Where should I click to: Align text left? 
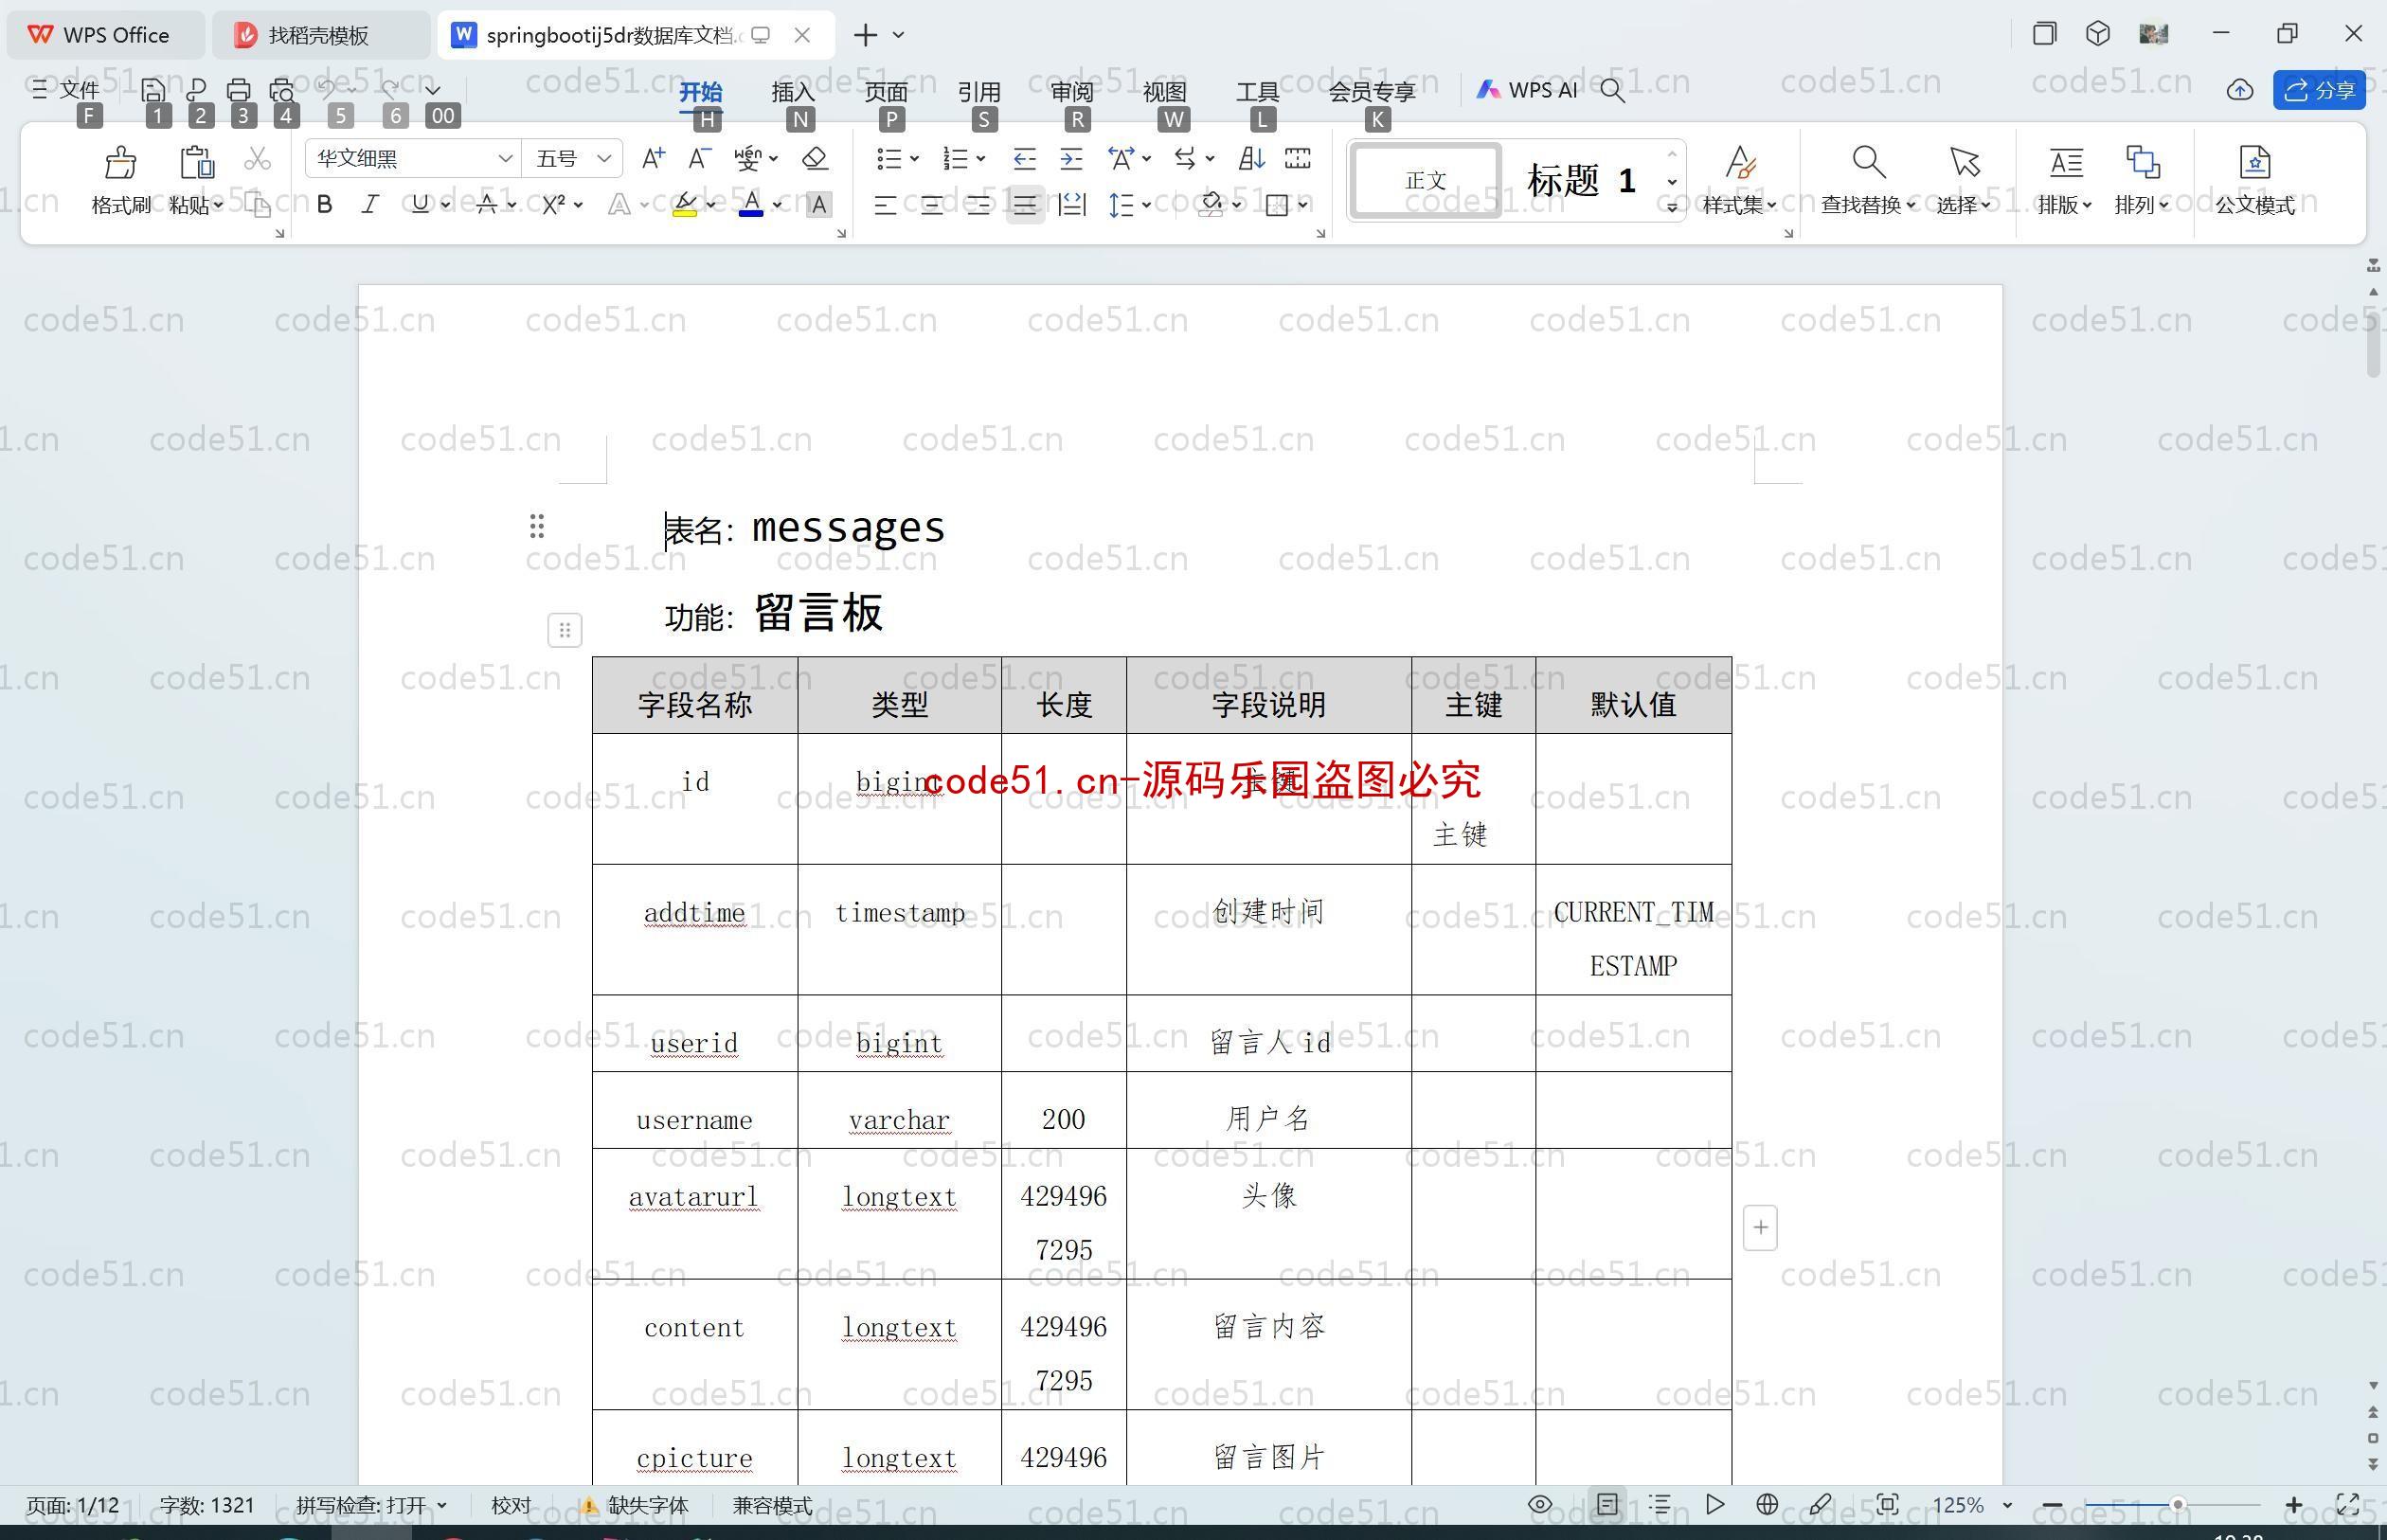coord(885,206)
